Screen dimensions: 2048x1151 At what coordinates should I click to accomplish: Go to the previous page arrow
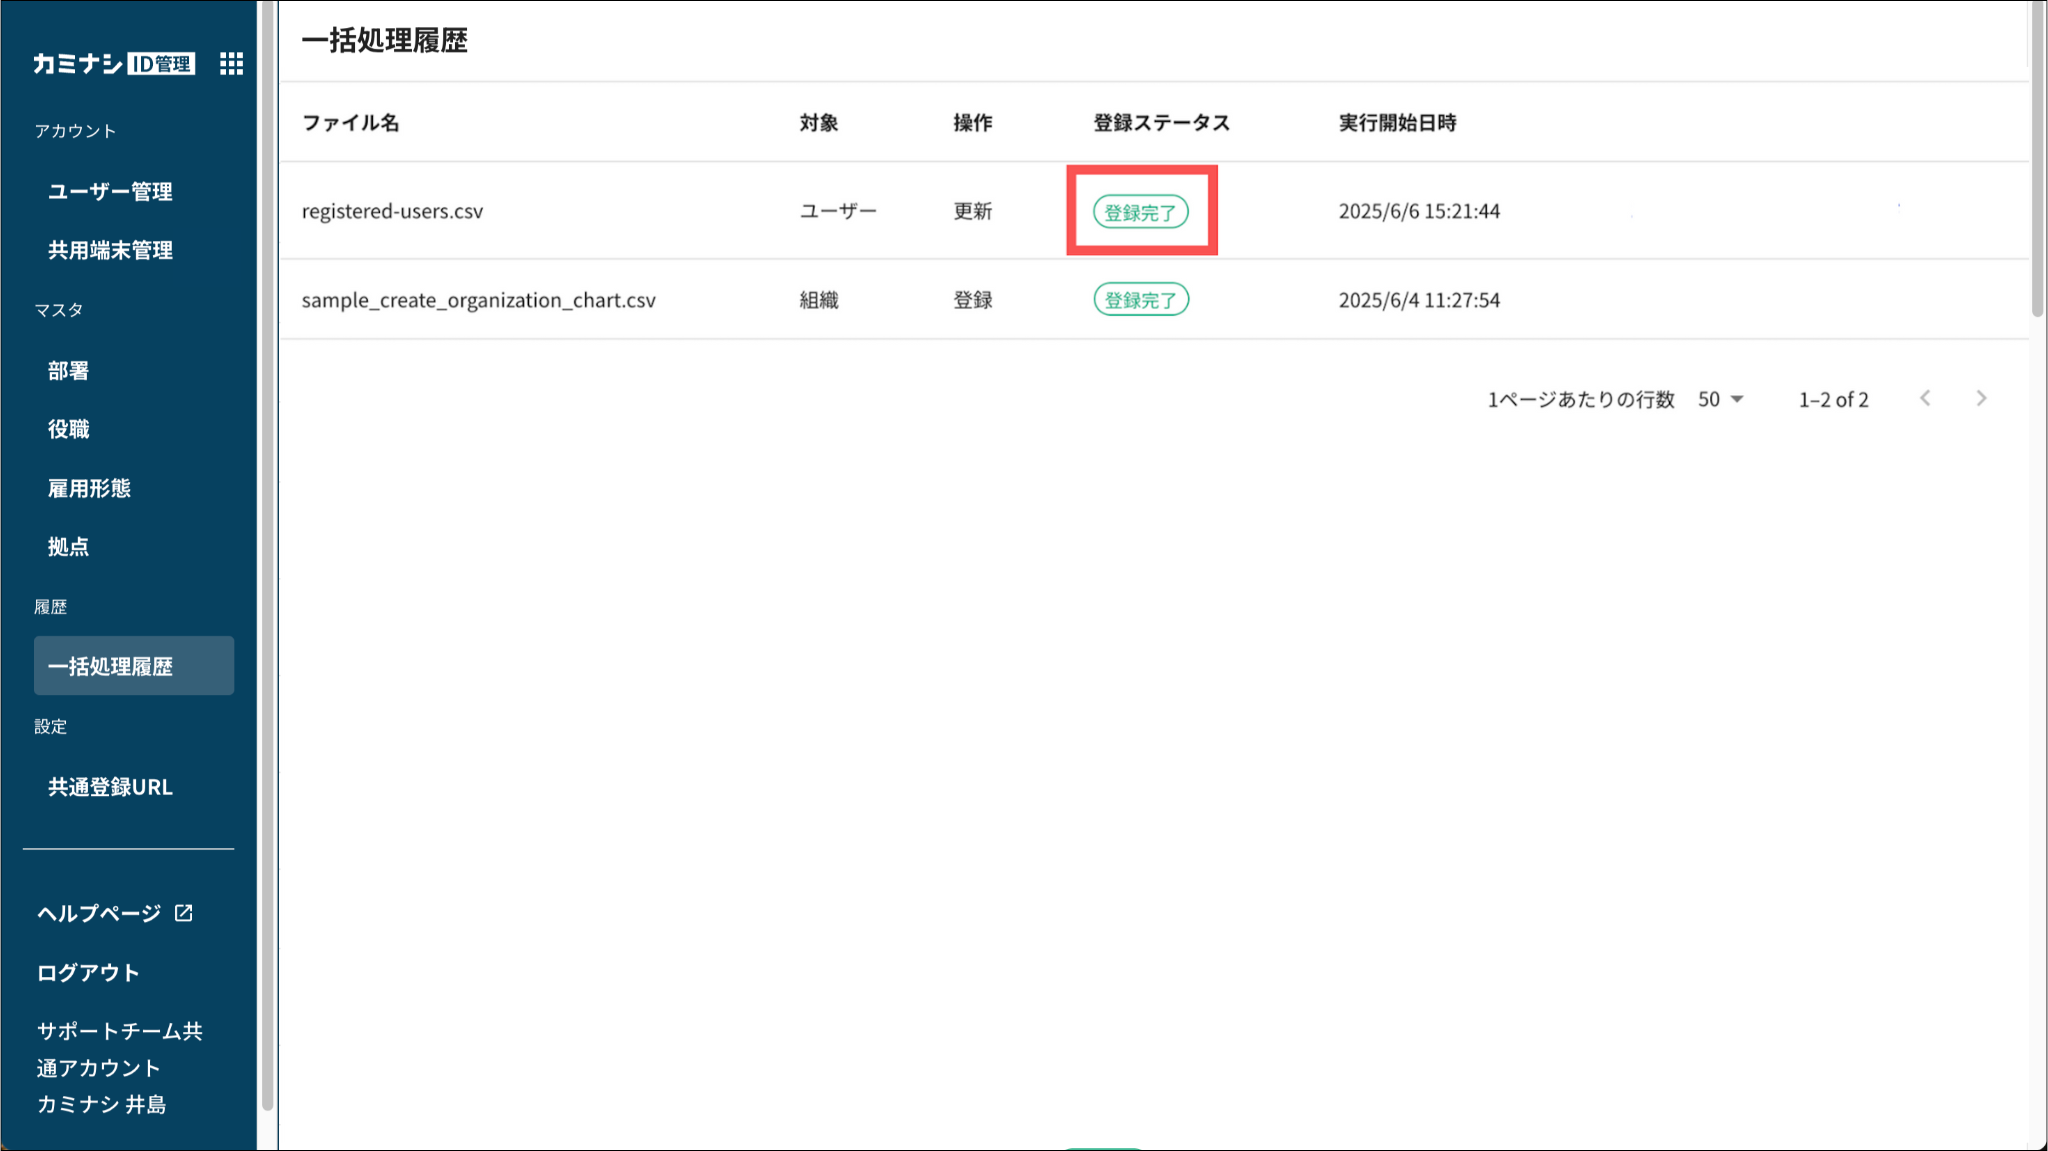(1925, 399)
